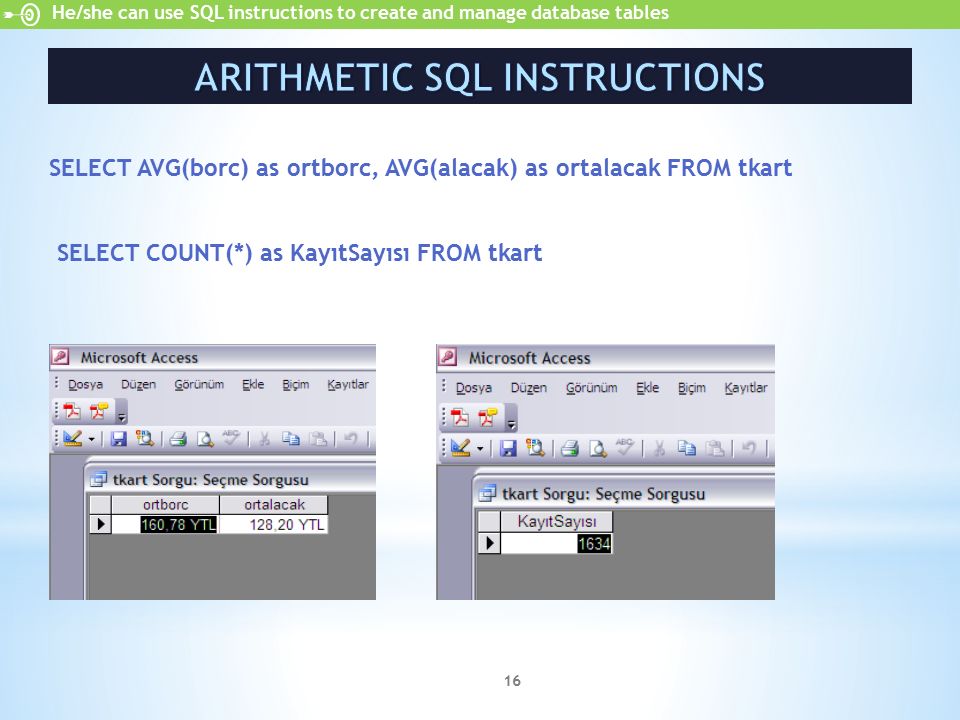Click Design View icon in ortborc Access window
This screenshot has width=960, height=720.
pyautogui.click(x=72, y=438)
